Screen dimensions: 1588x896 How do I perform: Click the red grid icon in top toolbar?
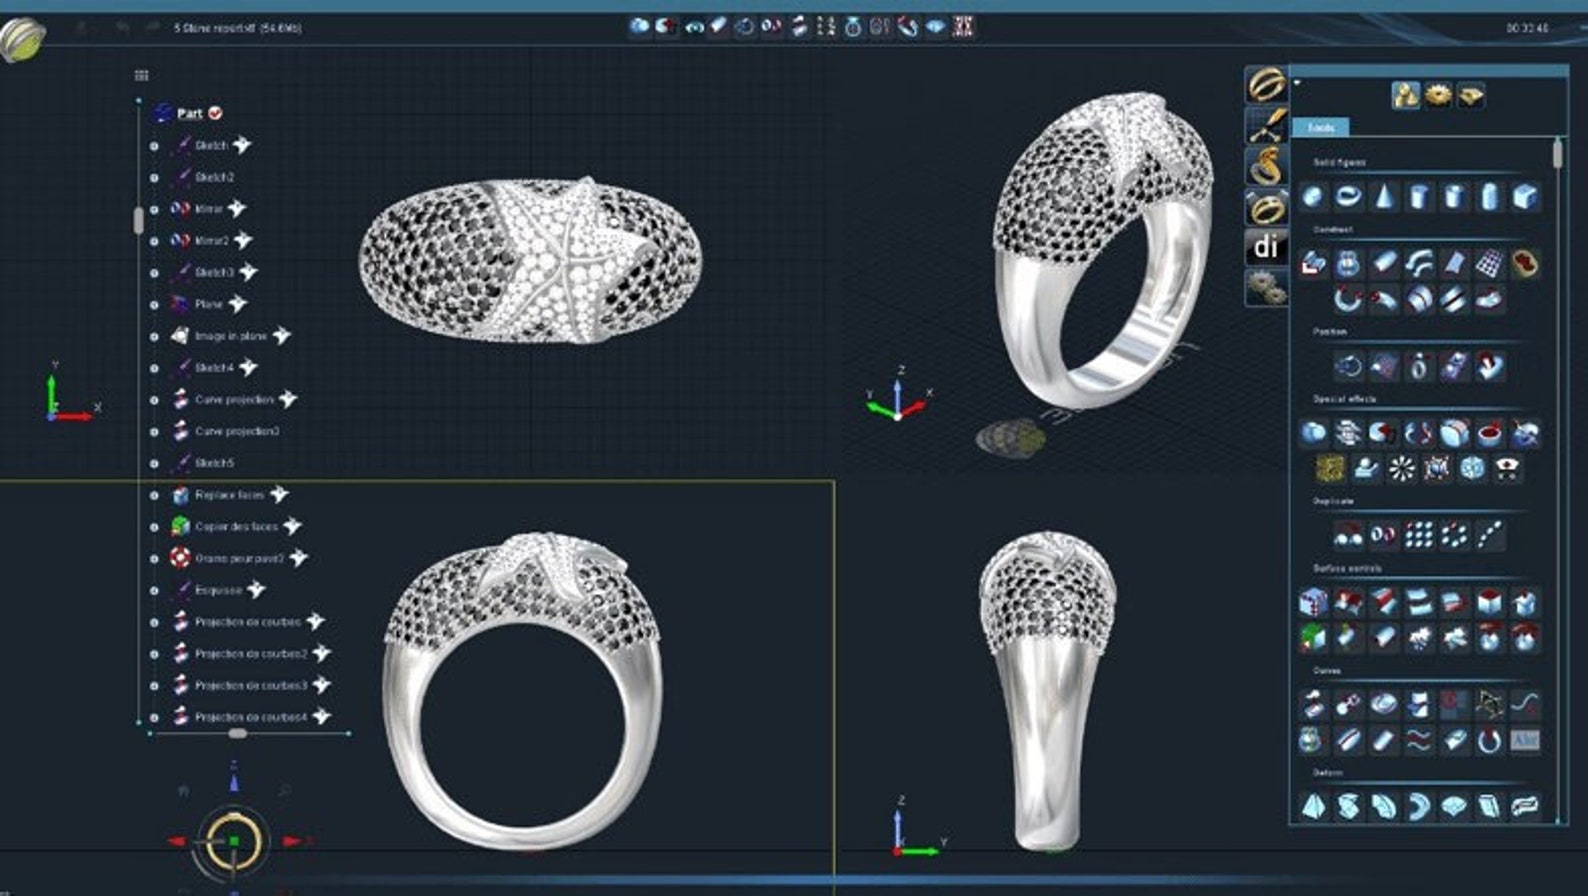point(962,27)
